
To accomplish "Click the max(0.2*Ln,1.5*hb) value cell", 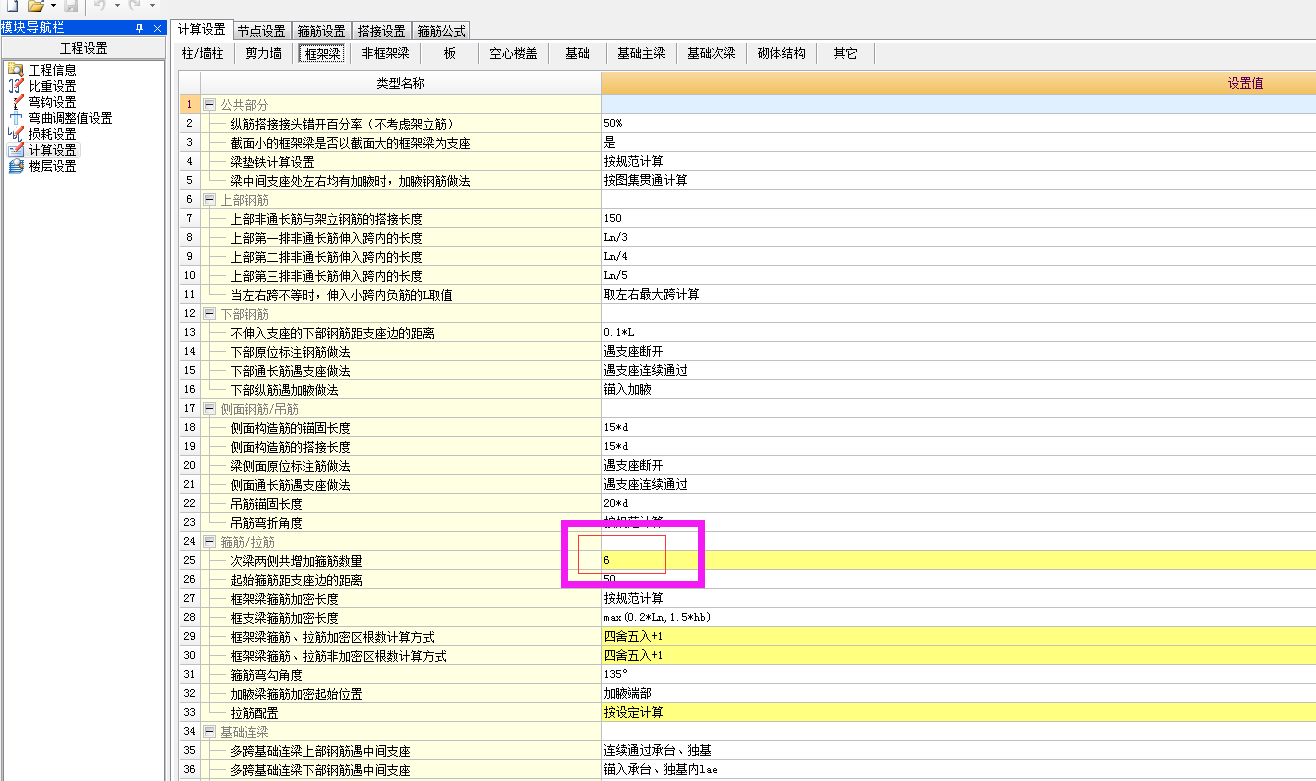I will 959,618.
